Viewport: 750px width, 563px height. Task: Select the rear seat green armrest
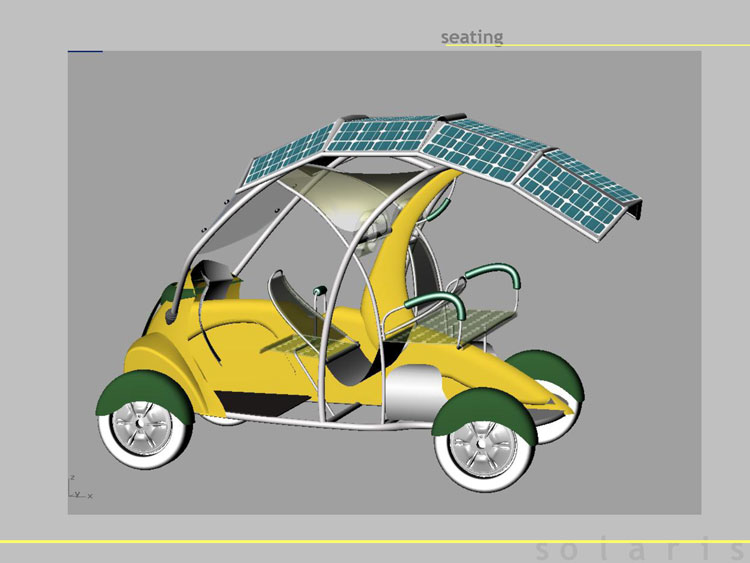434,305
